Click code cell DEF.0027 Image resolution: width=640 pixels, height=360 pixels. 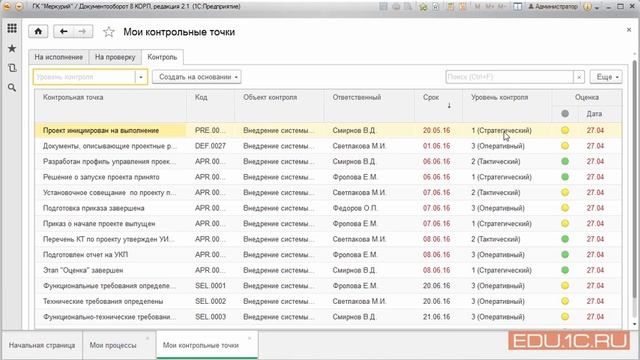(x=210, y=146)
